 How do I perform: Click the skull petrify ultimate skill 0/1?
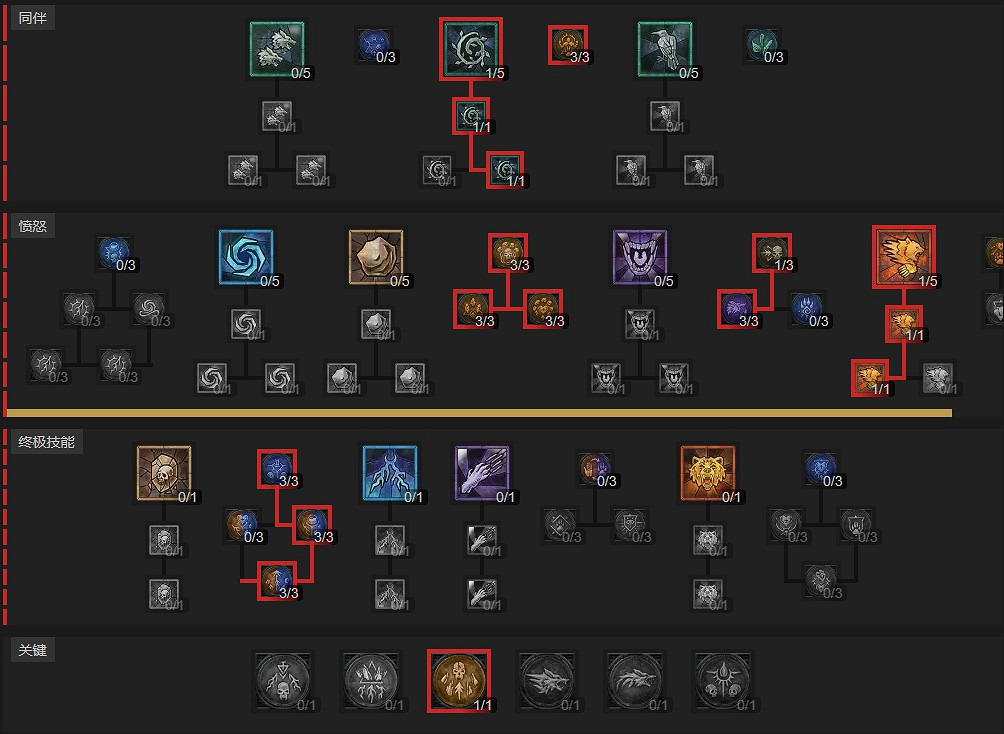click(x=164, y=473)
